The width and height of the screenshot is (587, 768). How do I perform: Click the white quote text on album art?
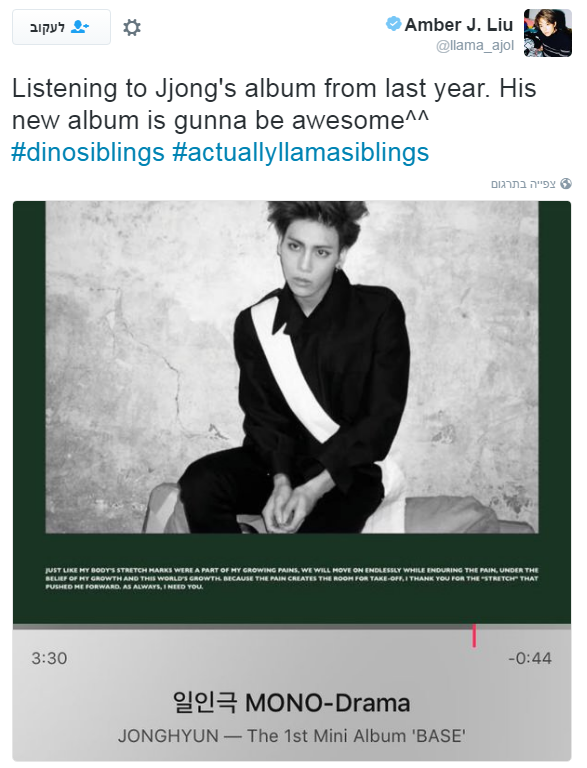292,578
